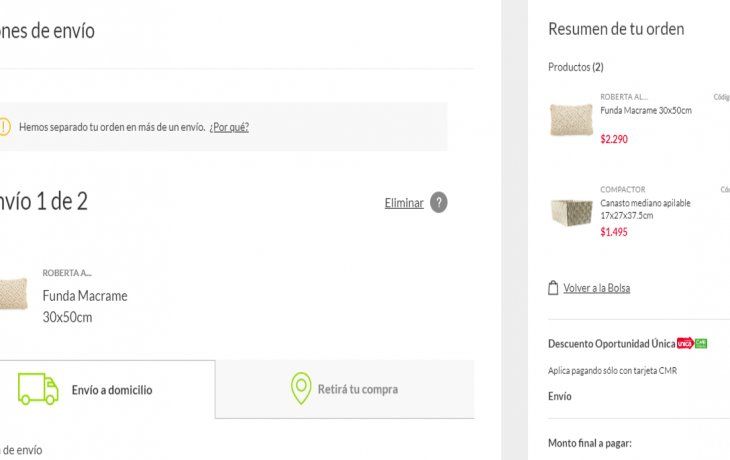The height and width of the screenshot is (460, 730).
Task: Click the Funda Macrame thumbnail in order summary
Action: [x=571, y=120]
